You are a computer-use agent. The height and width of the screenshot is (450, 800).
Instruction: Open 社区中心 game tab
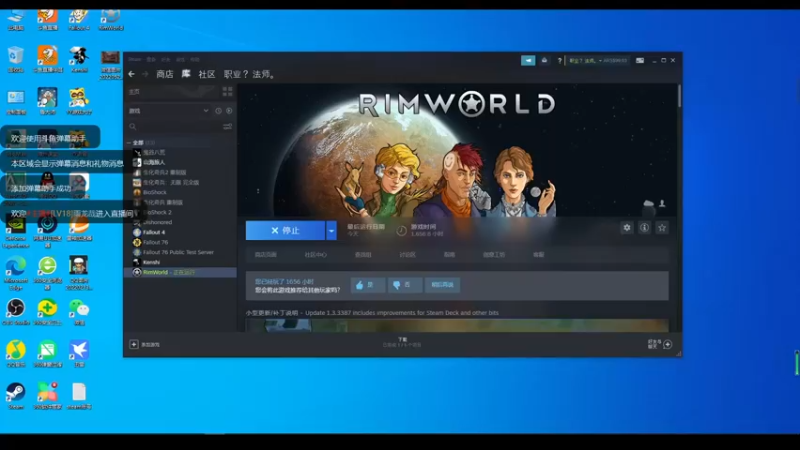click(315, 255)
